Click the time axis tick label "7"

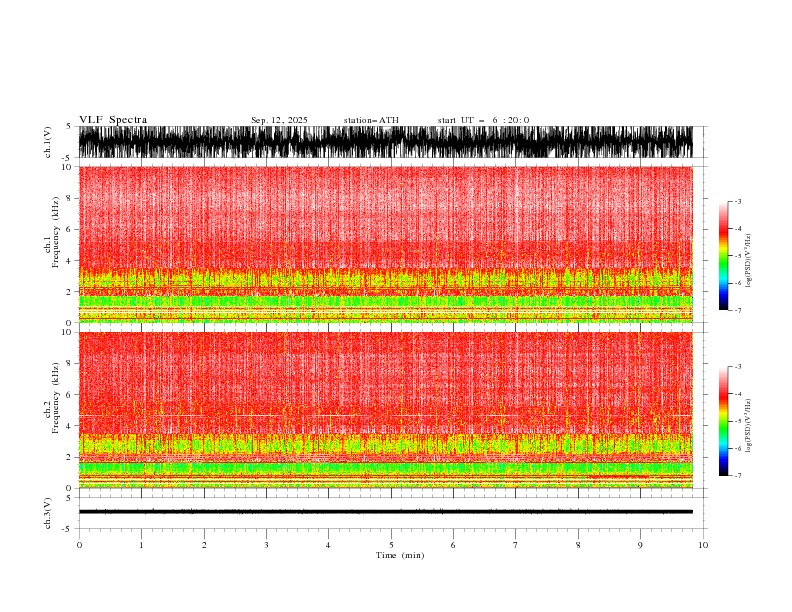click(516, 545)
